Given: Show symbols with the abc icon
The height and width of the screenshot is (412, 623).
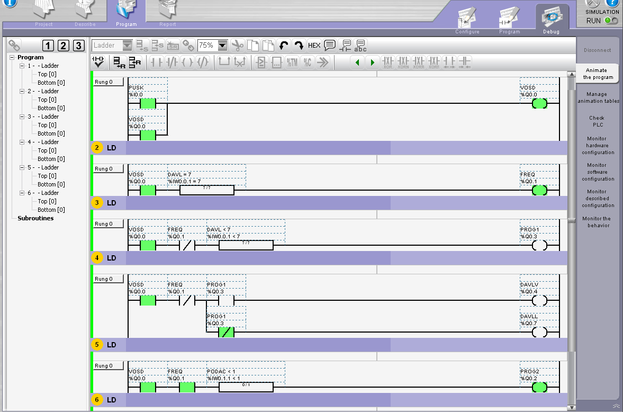Looking at the screenshot, I should click(x=360, y=46).
